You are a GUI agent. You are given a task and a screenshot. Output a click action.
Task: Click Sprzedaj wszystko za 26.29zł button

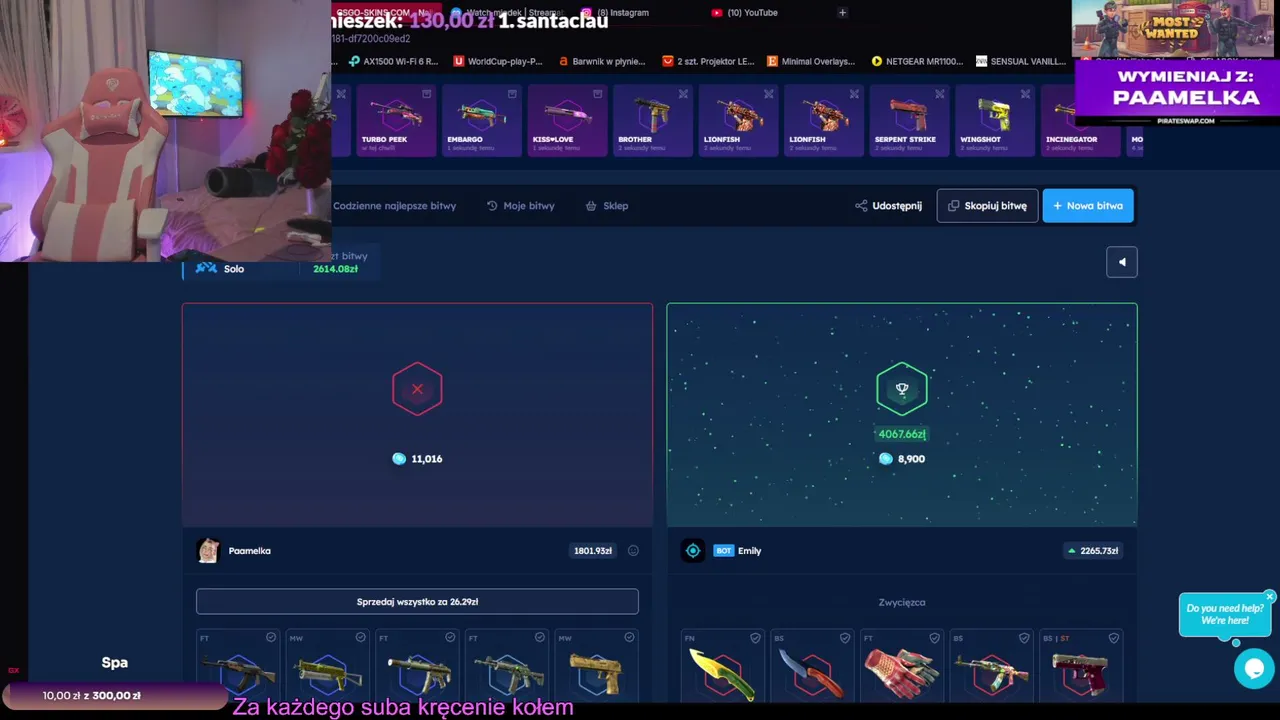(x=417, y=602)
